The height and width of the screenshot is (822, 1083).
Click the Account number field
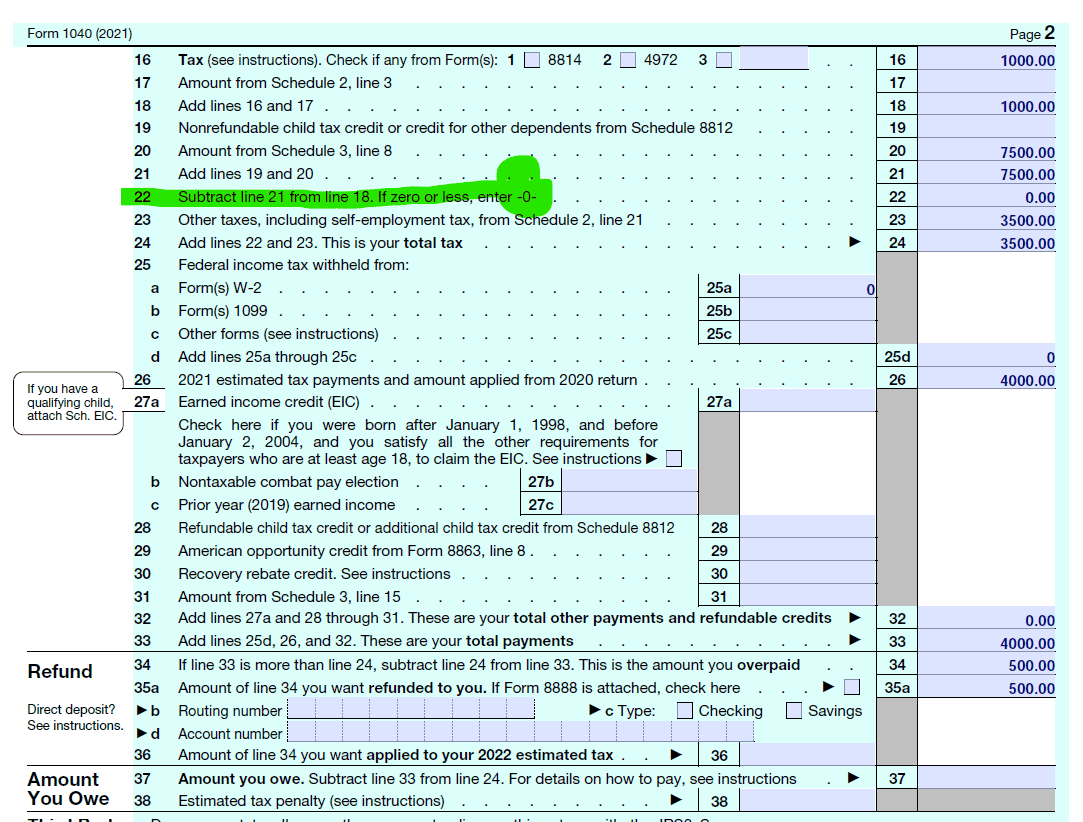point(520,733)
